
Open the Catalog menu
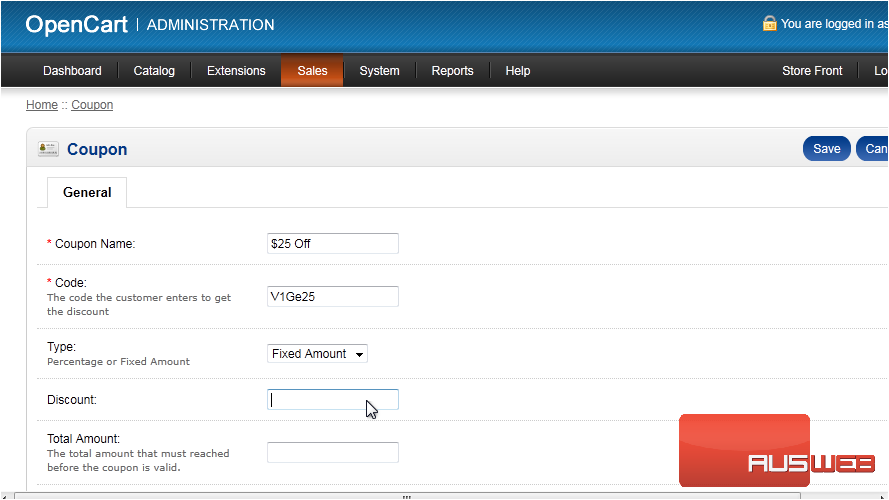pyautogui.click(x=154, y=71)
